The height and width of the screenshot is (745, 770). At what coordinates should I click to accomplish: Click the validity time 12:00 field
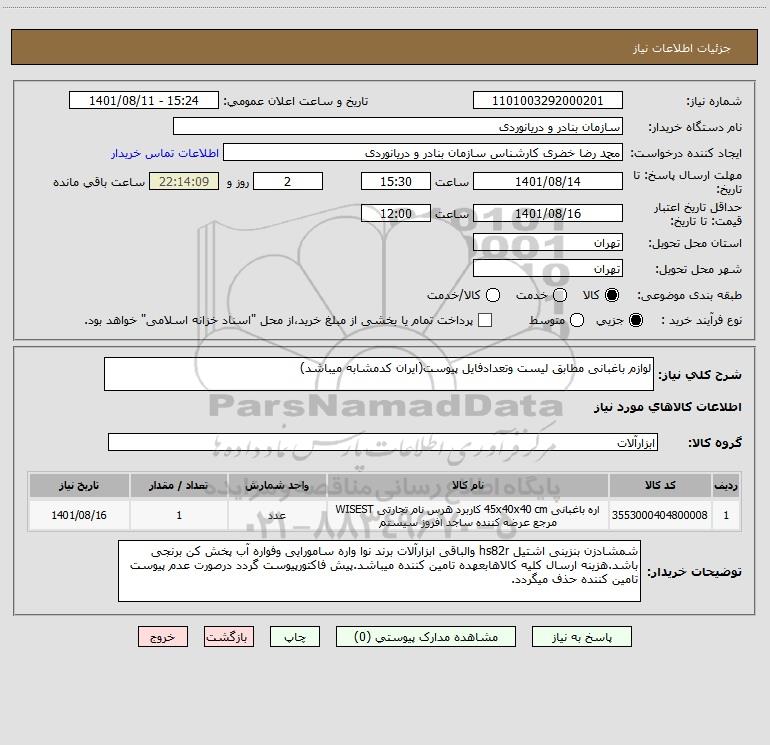tap(396, 213)
